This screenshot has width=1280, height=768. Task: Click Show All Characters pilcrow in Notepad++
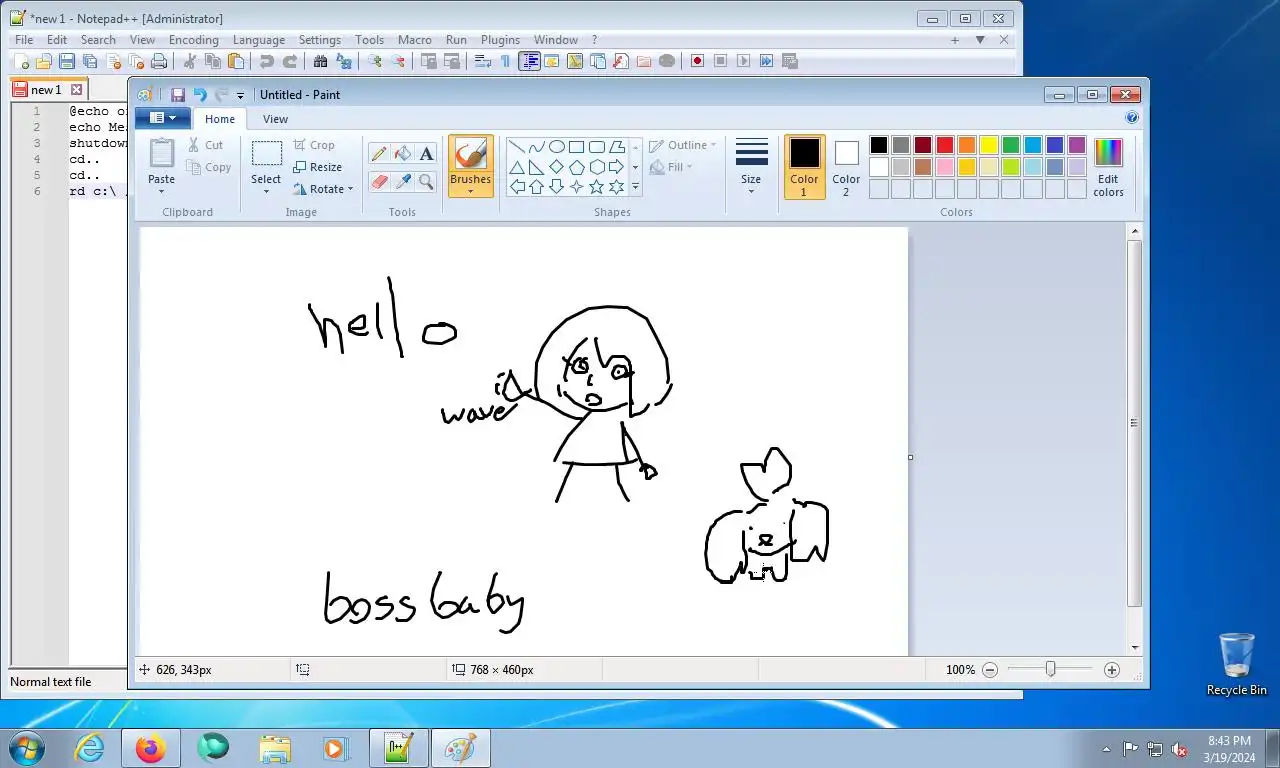(x=506, y=61)
